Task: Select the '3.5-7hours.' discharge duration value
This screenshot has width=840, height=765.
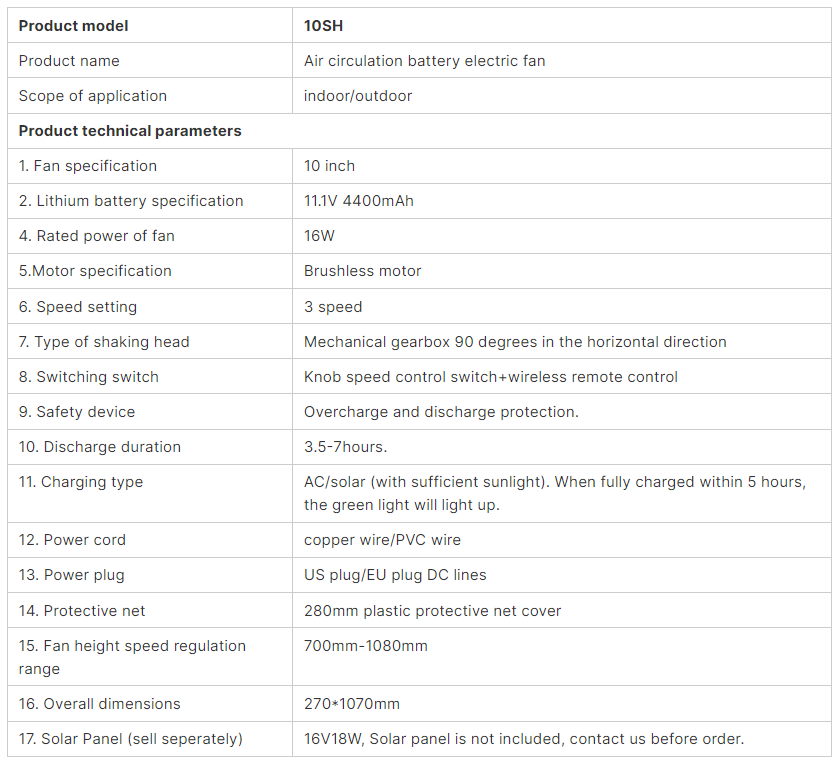Action: [346, 447]
